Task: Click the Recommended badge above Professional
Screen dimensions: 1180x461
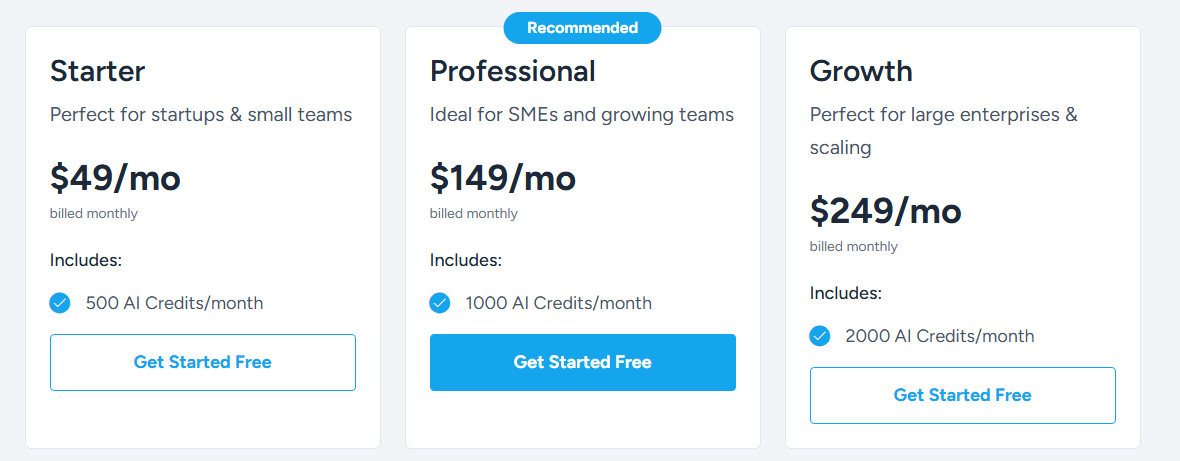Action: (582, 28)
